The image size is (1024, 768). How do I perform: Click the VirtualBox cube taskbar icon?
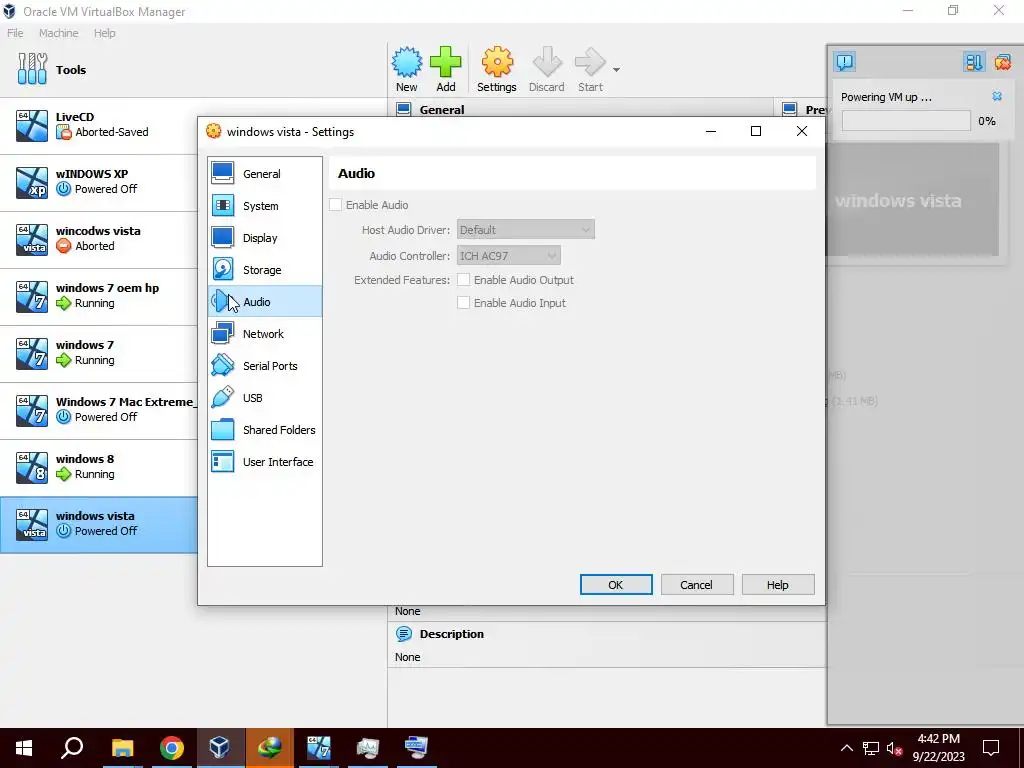coord(220,748)
